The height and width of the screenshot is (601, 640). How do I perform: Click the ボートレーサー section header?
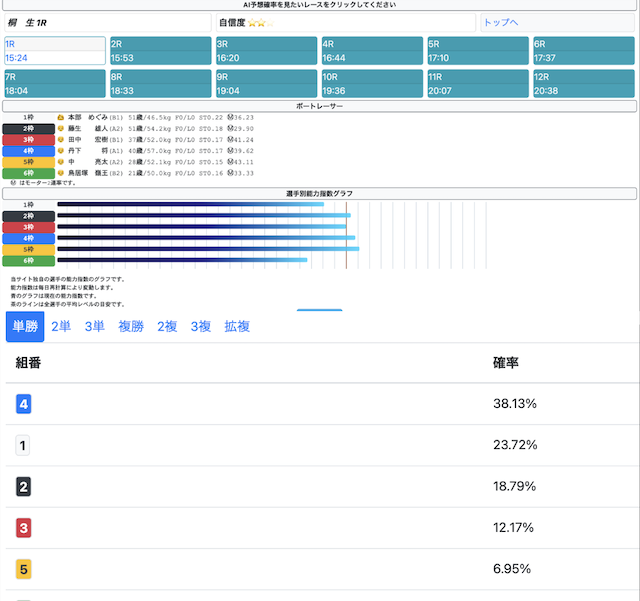320,105
